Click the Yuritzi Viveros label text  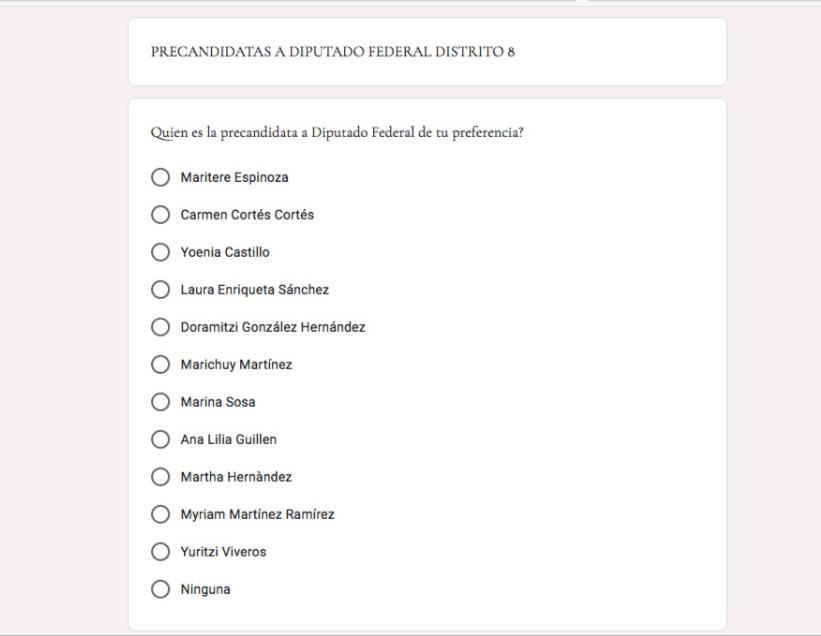pos(224,552)
